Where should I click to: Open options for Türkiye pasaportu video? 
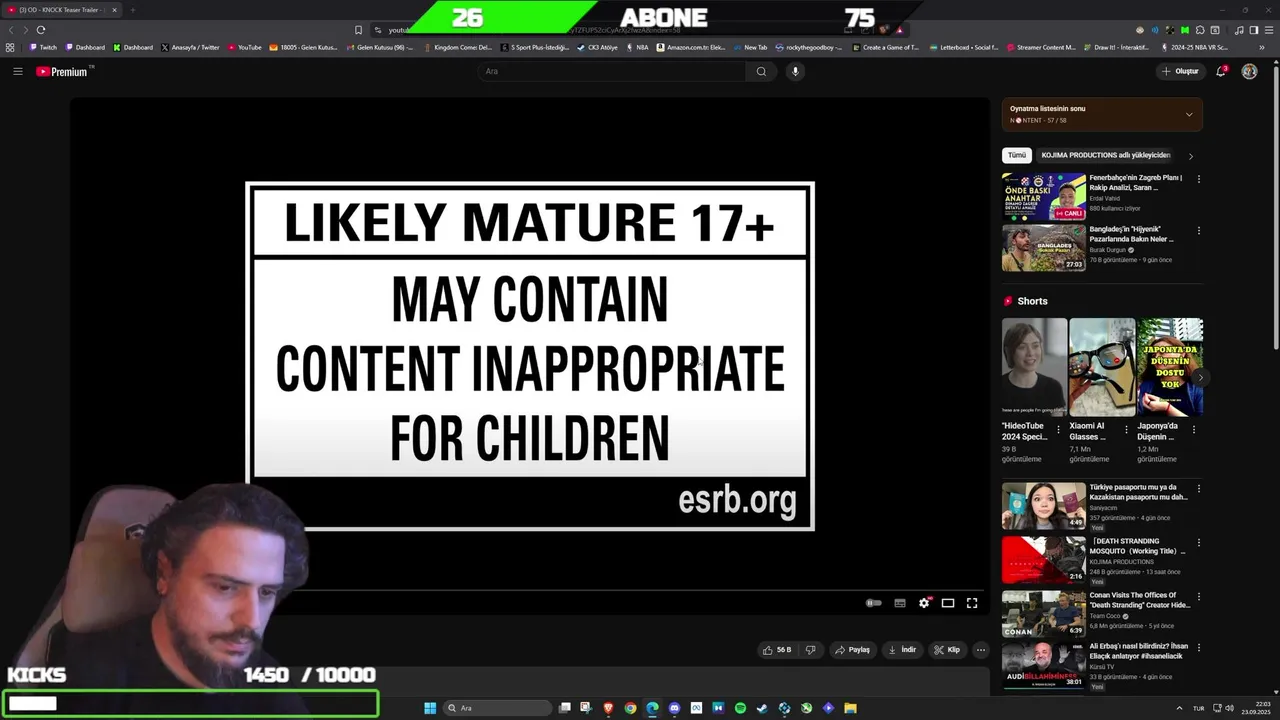click(x=1199, y=489)
